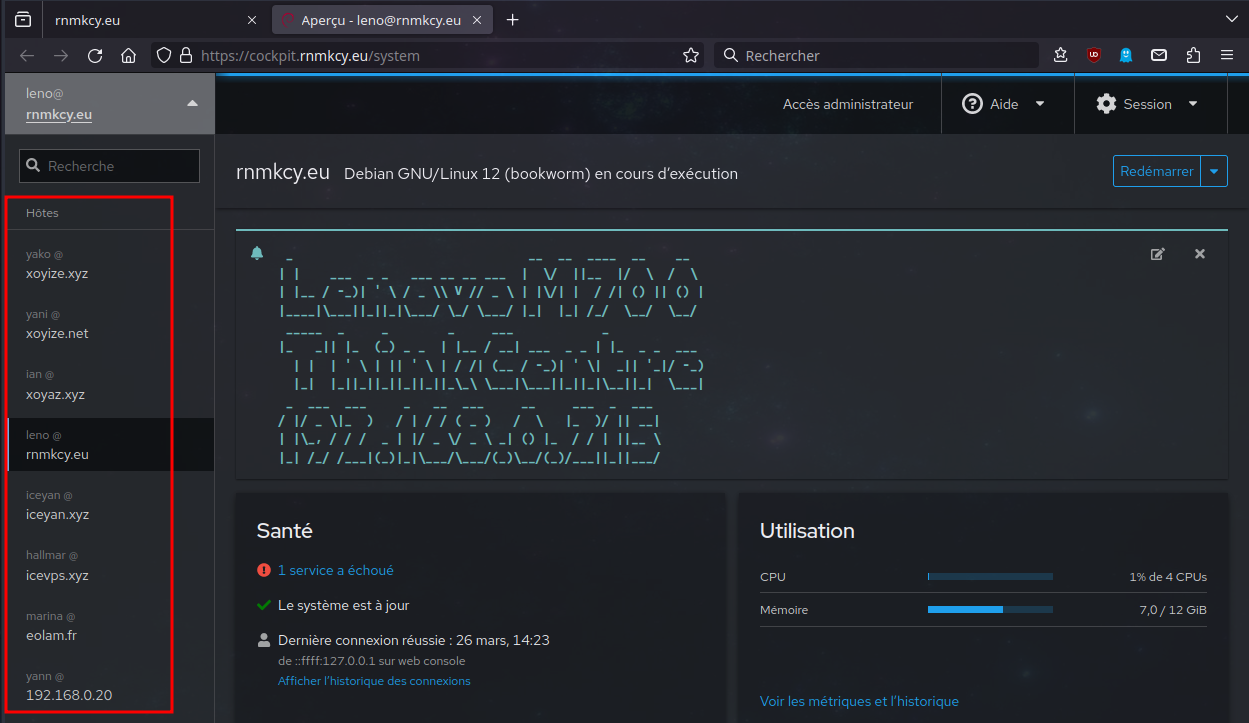The height and width of the screenshot is (723, 1249).
Task: Open the uBlock Origin extension icon
Action: pyautogui.click(x=1094, y=56)
